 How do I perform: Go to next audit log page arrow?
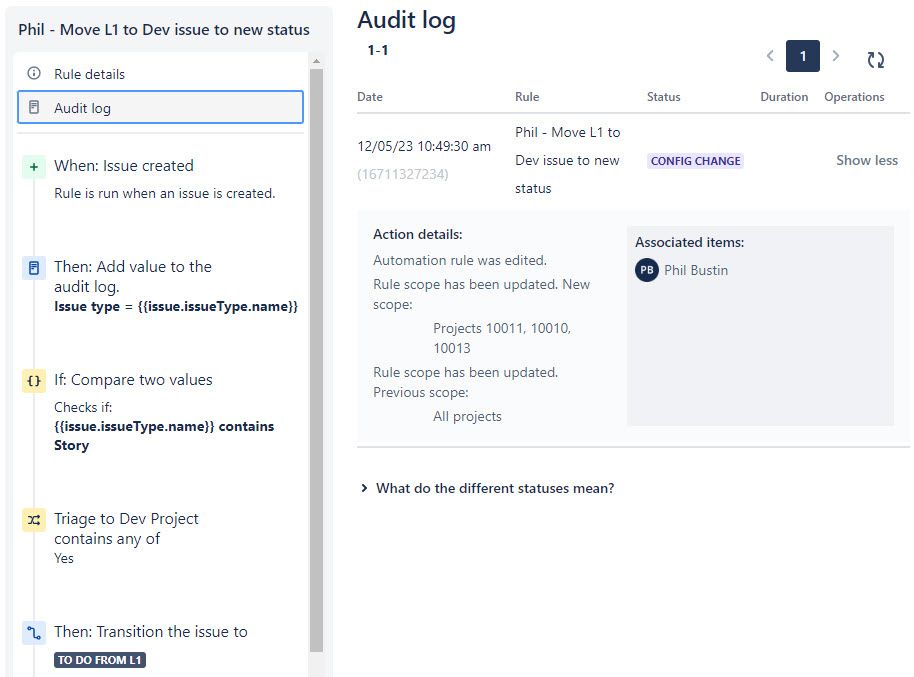click(x=836, y=56)
